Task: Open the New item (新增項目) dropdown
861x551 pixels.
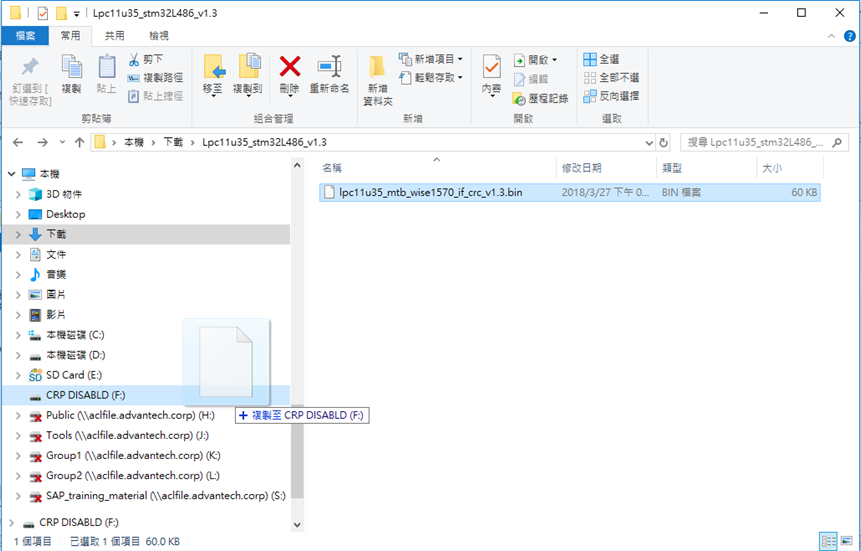Action: pos(431,59)
